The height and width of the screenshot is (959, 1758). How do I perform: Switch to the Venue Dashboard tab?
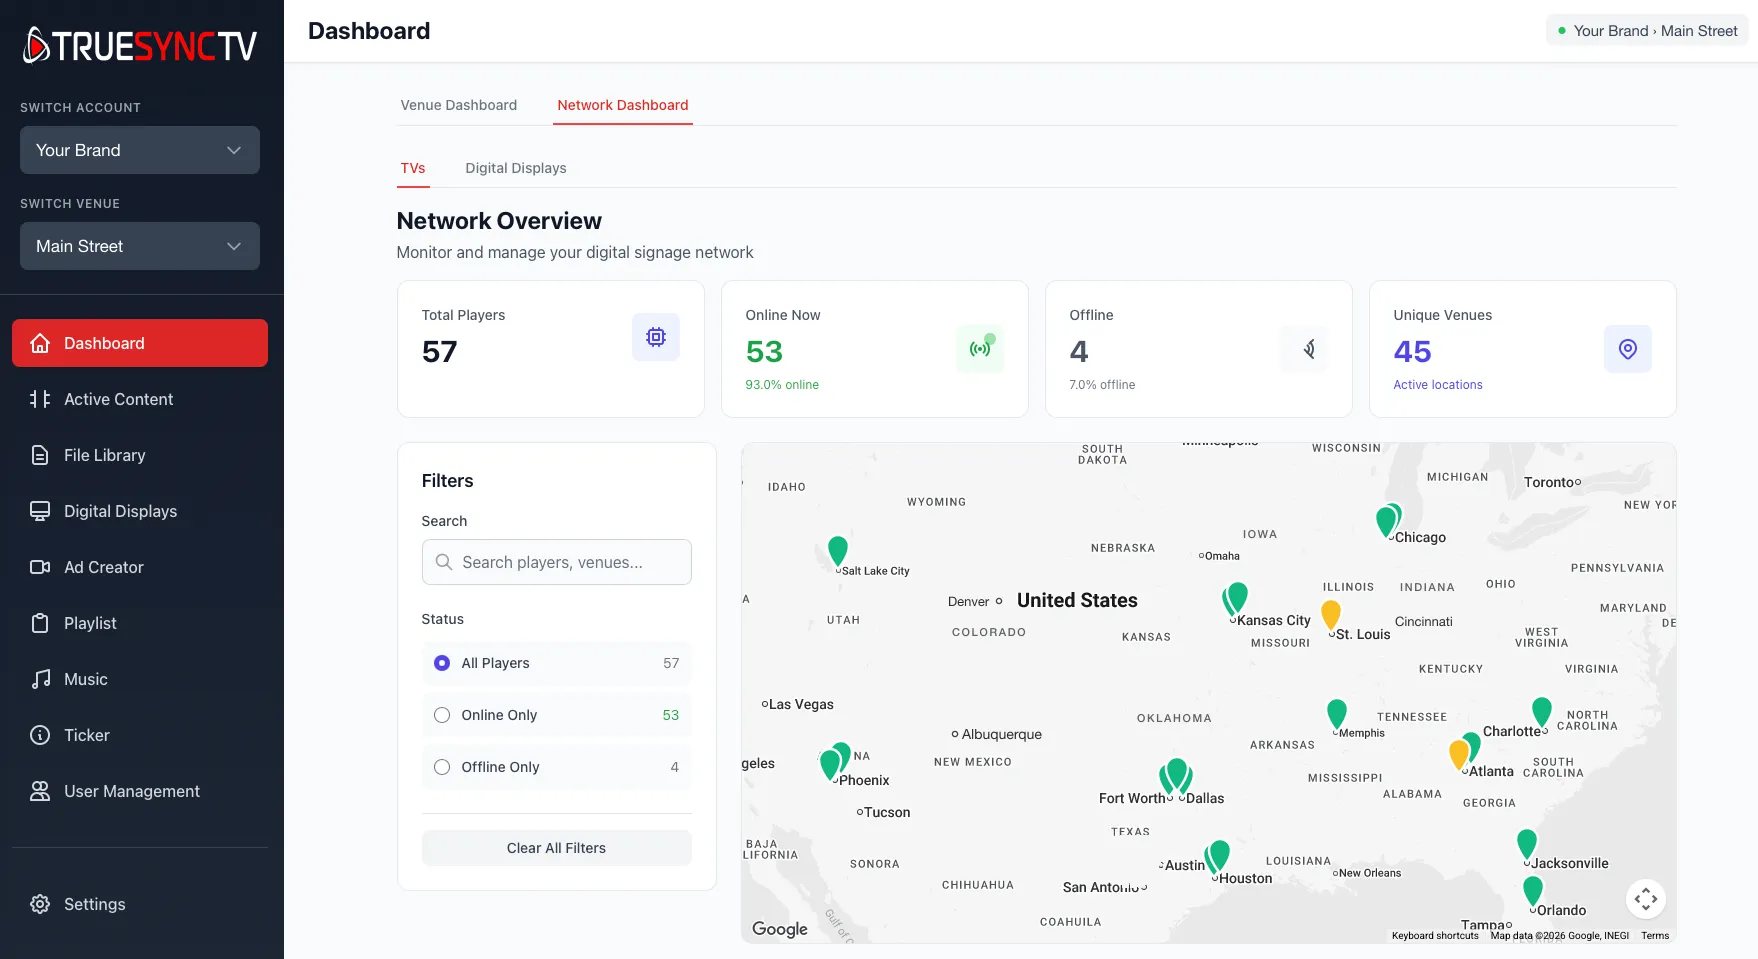459,105
